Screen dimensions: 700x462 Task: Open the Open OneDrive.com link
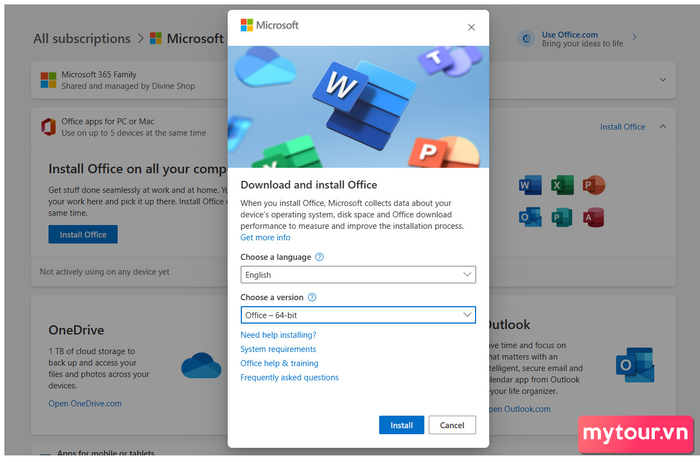[85, 404]
